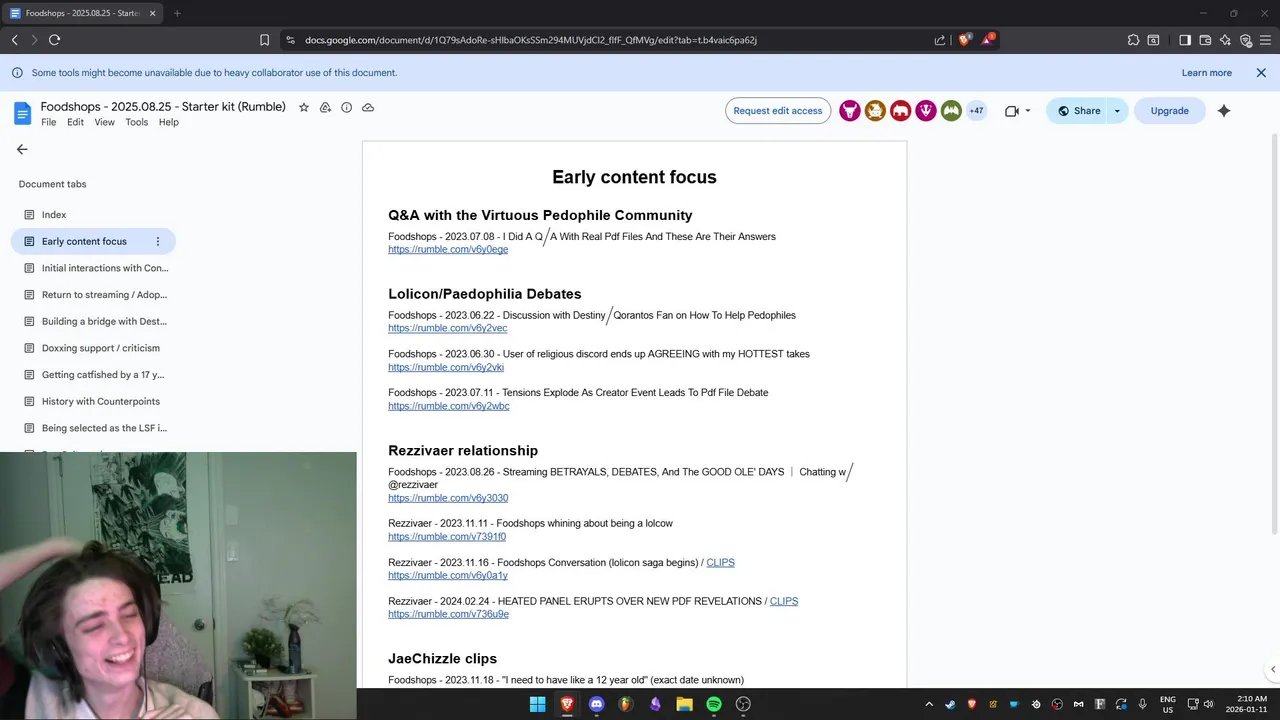Open Spotify from the taskbar
1280x720 pixels.
(714, 704)
